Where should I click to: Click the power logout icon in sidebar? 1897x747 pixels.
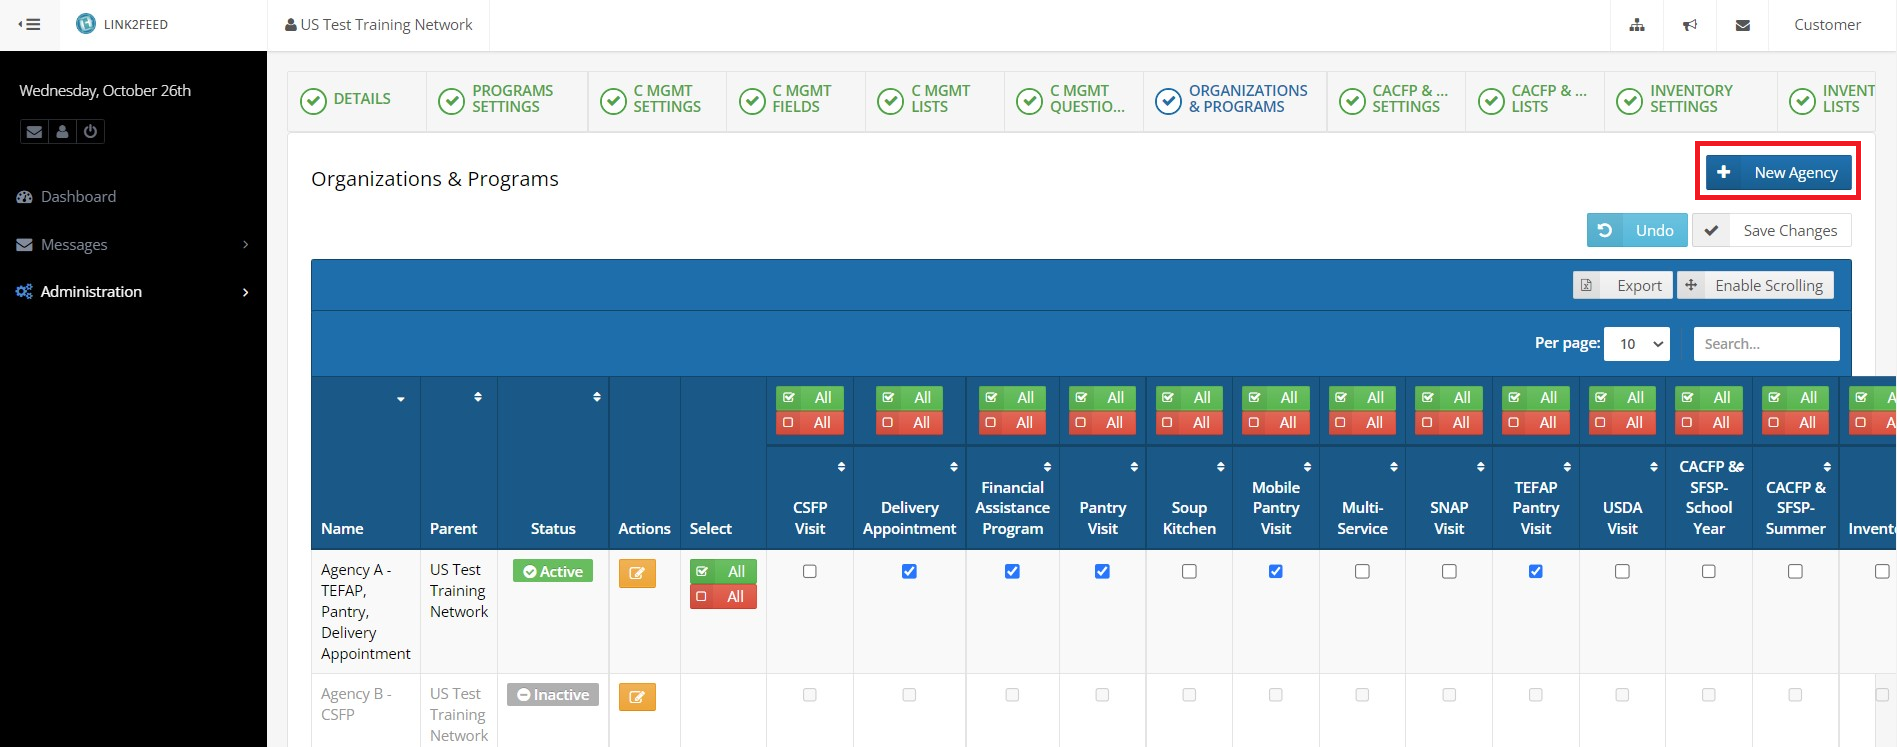90,131
